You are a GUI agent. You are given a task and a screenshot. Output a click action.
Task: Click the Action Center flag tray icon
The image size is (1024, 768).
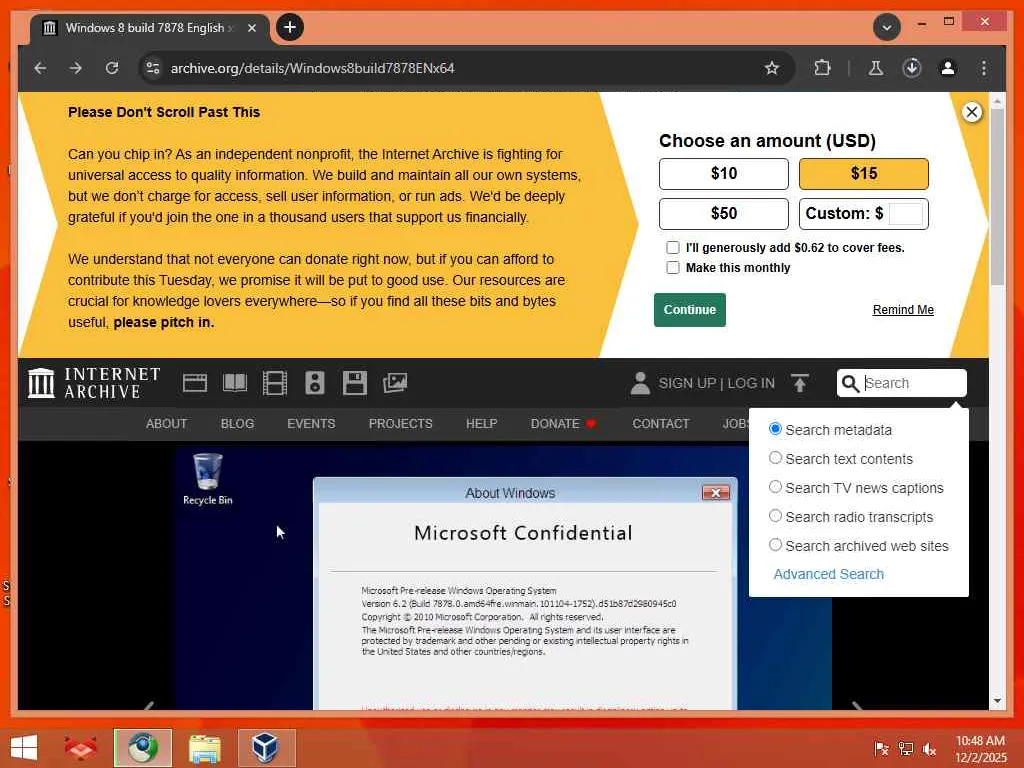coord(881,749)
